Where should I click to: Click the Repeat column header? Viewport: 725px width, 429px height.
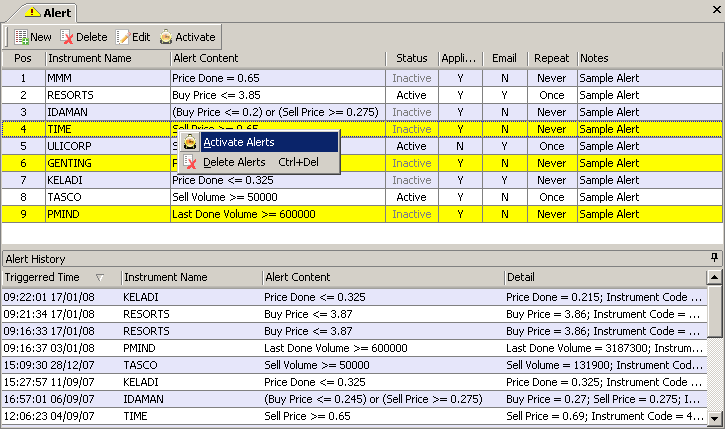point(552,58)
